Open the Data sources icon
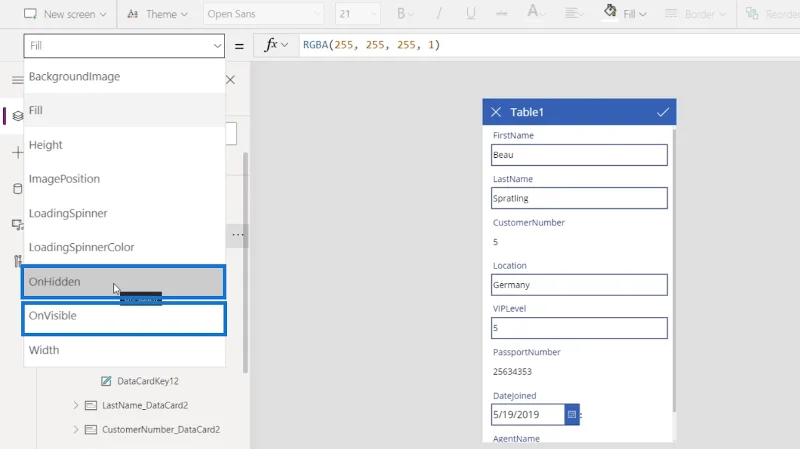 pos(17,189)
